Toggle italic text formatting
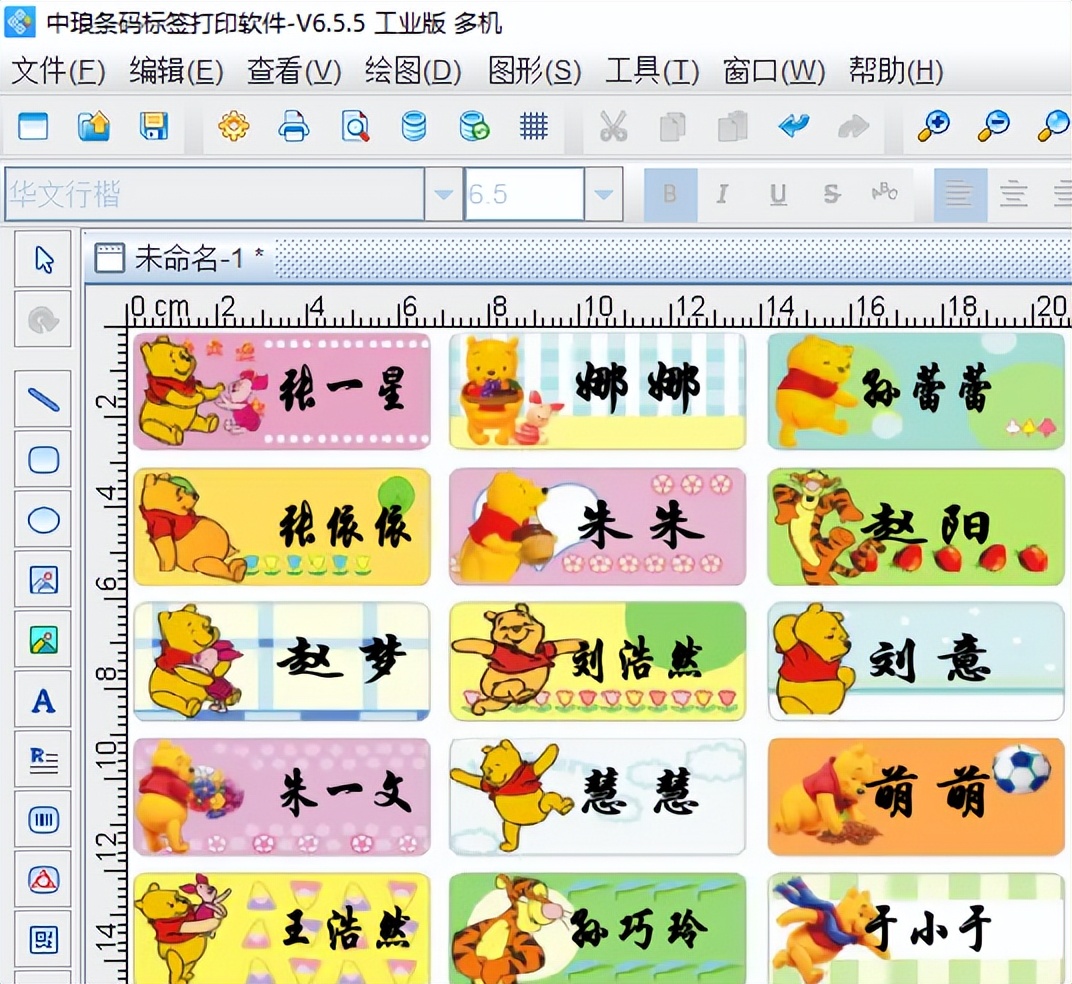Image resolution: width=1072 pixels, height=984 pixels. point(722,194)
